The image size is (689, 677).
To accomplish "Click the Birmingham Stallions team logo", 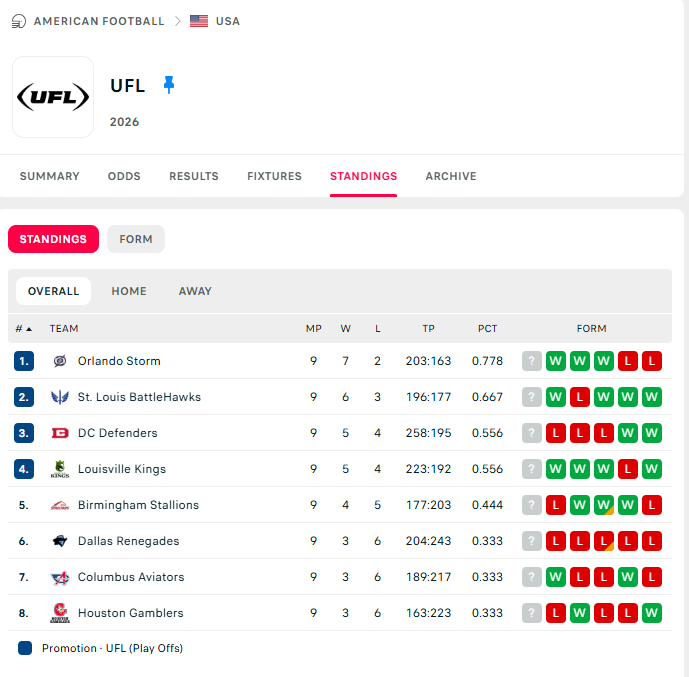I will [60, 505].
